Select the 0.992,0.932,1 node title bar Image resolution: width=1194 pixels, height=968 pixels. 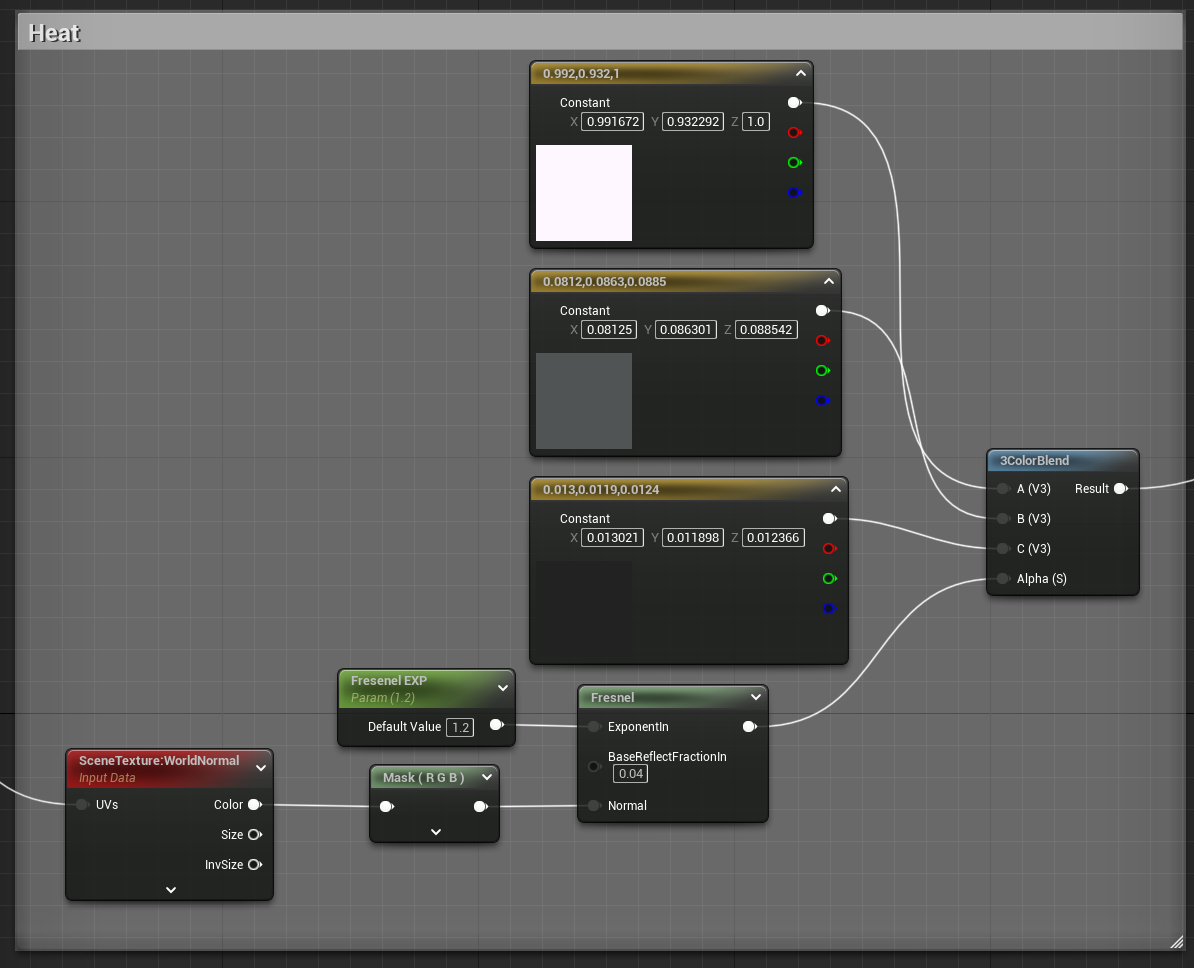(x=671, y=73)
